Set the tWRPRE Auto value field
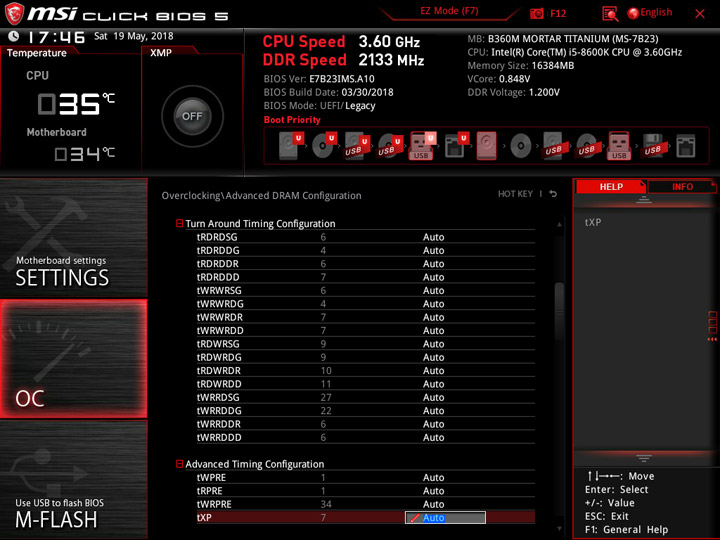This screenshot has width=720, height=540. [x=433, y=504]
